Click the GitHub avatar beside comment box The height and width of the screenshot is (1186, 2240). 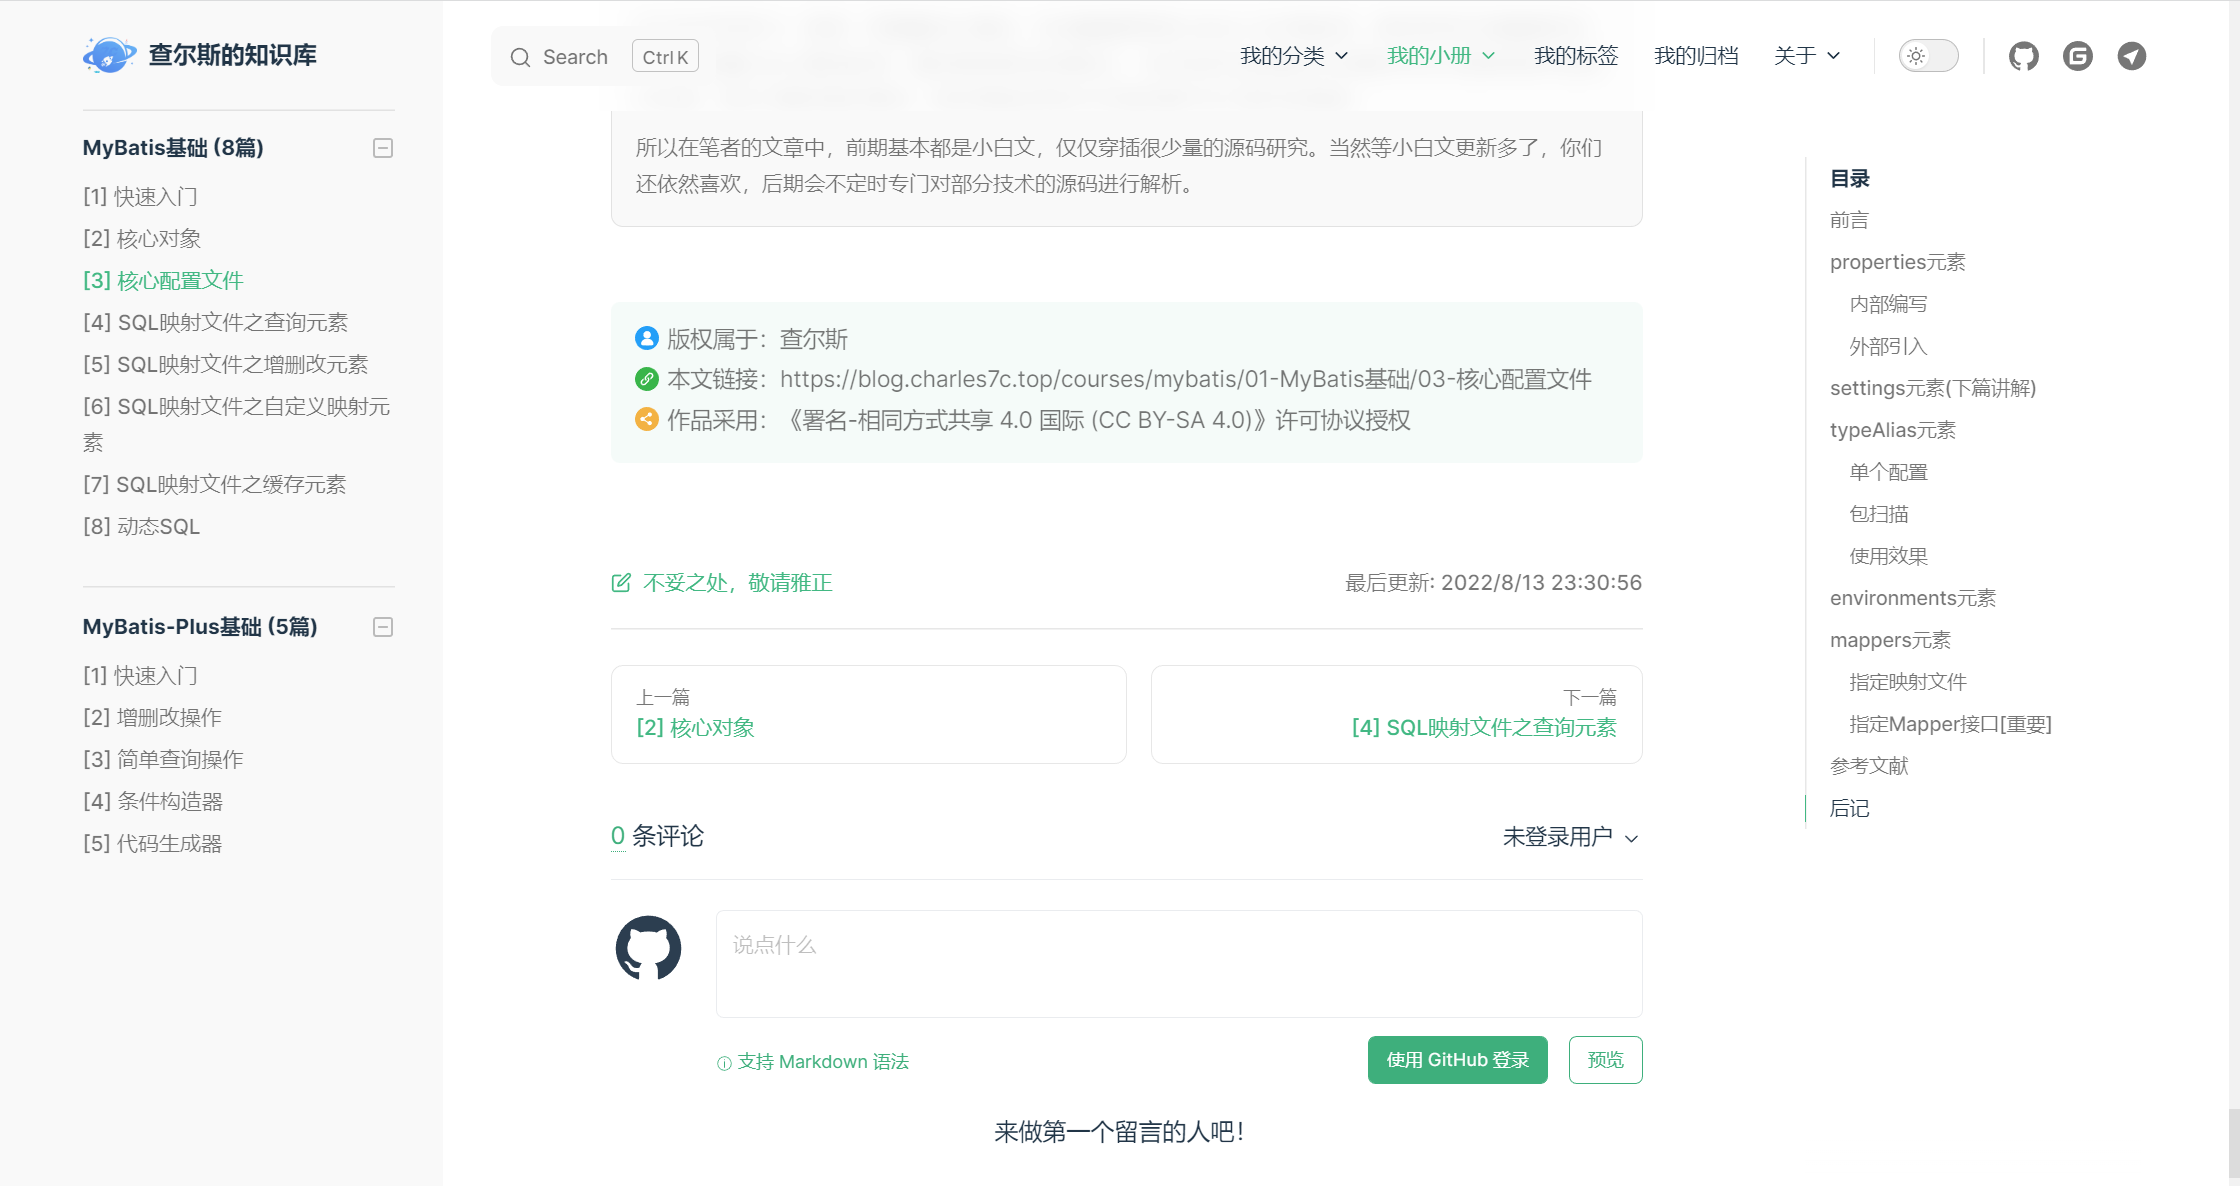(x=648, y=948)
